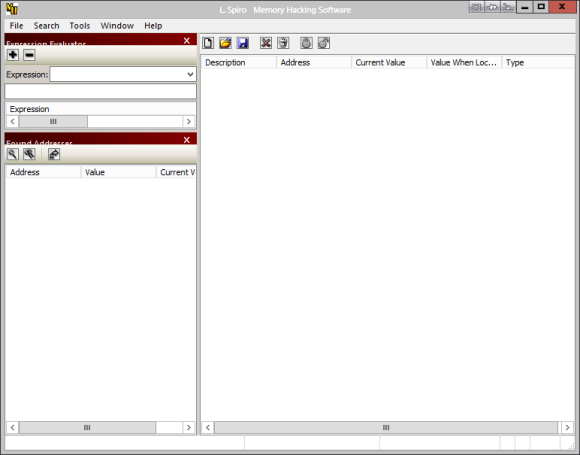
Task: Click the first search magnifier icon in Found Addresses
Action: tap(13, 154)
